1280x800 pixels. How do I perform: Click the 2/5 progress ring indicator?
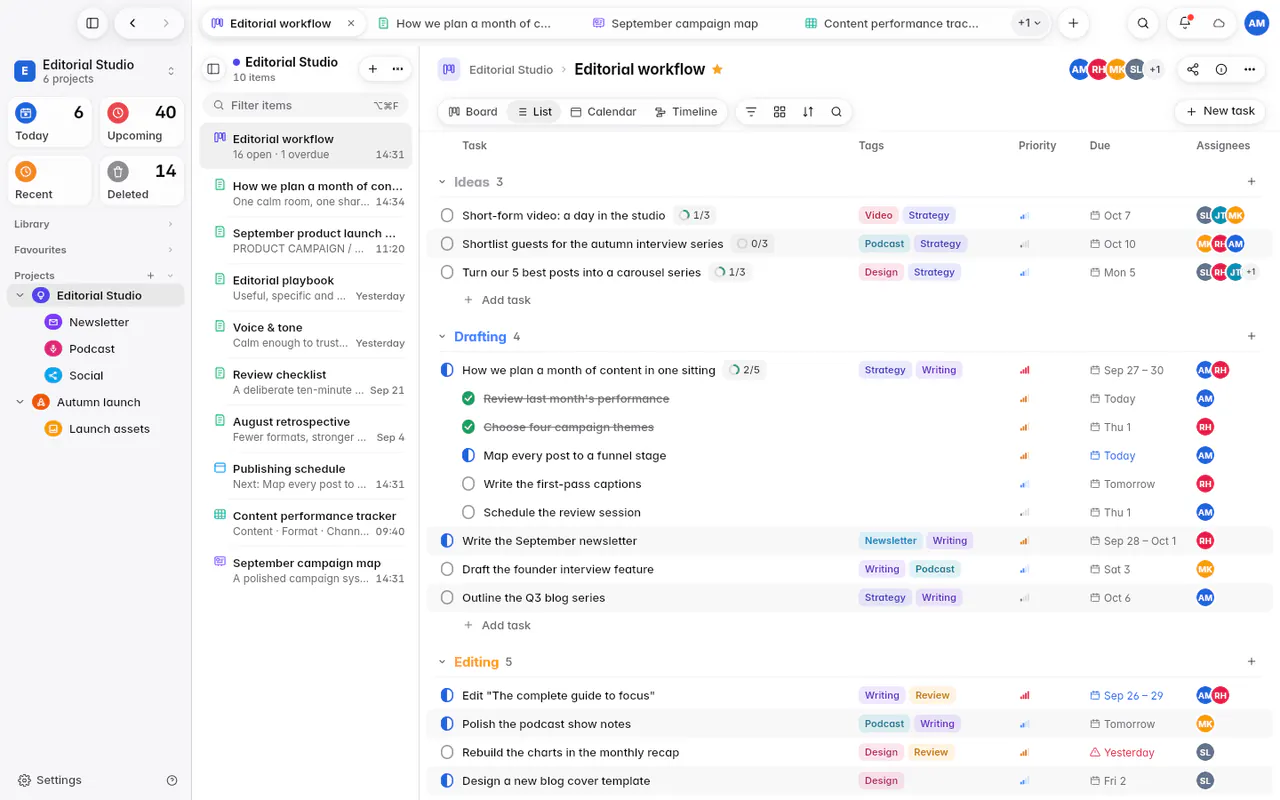pyautogui.click(x=744, y=370)
